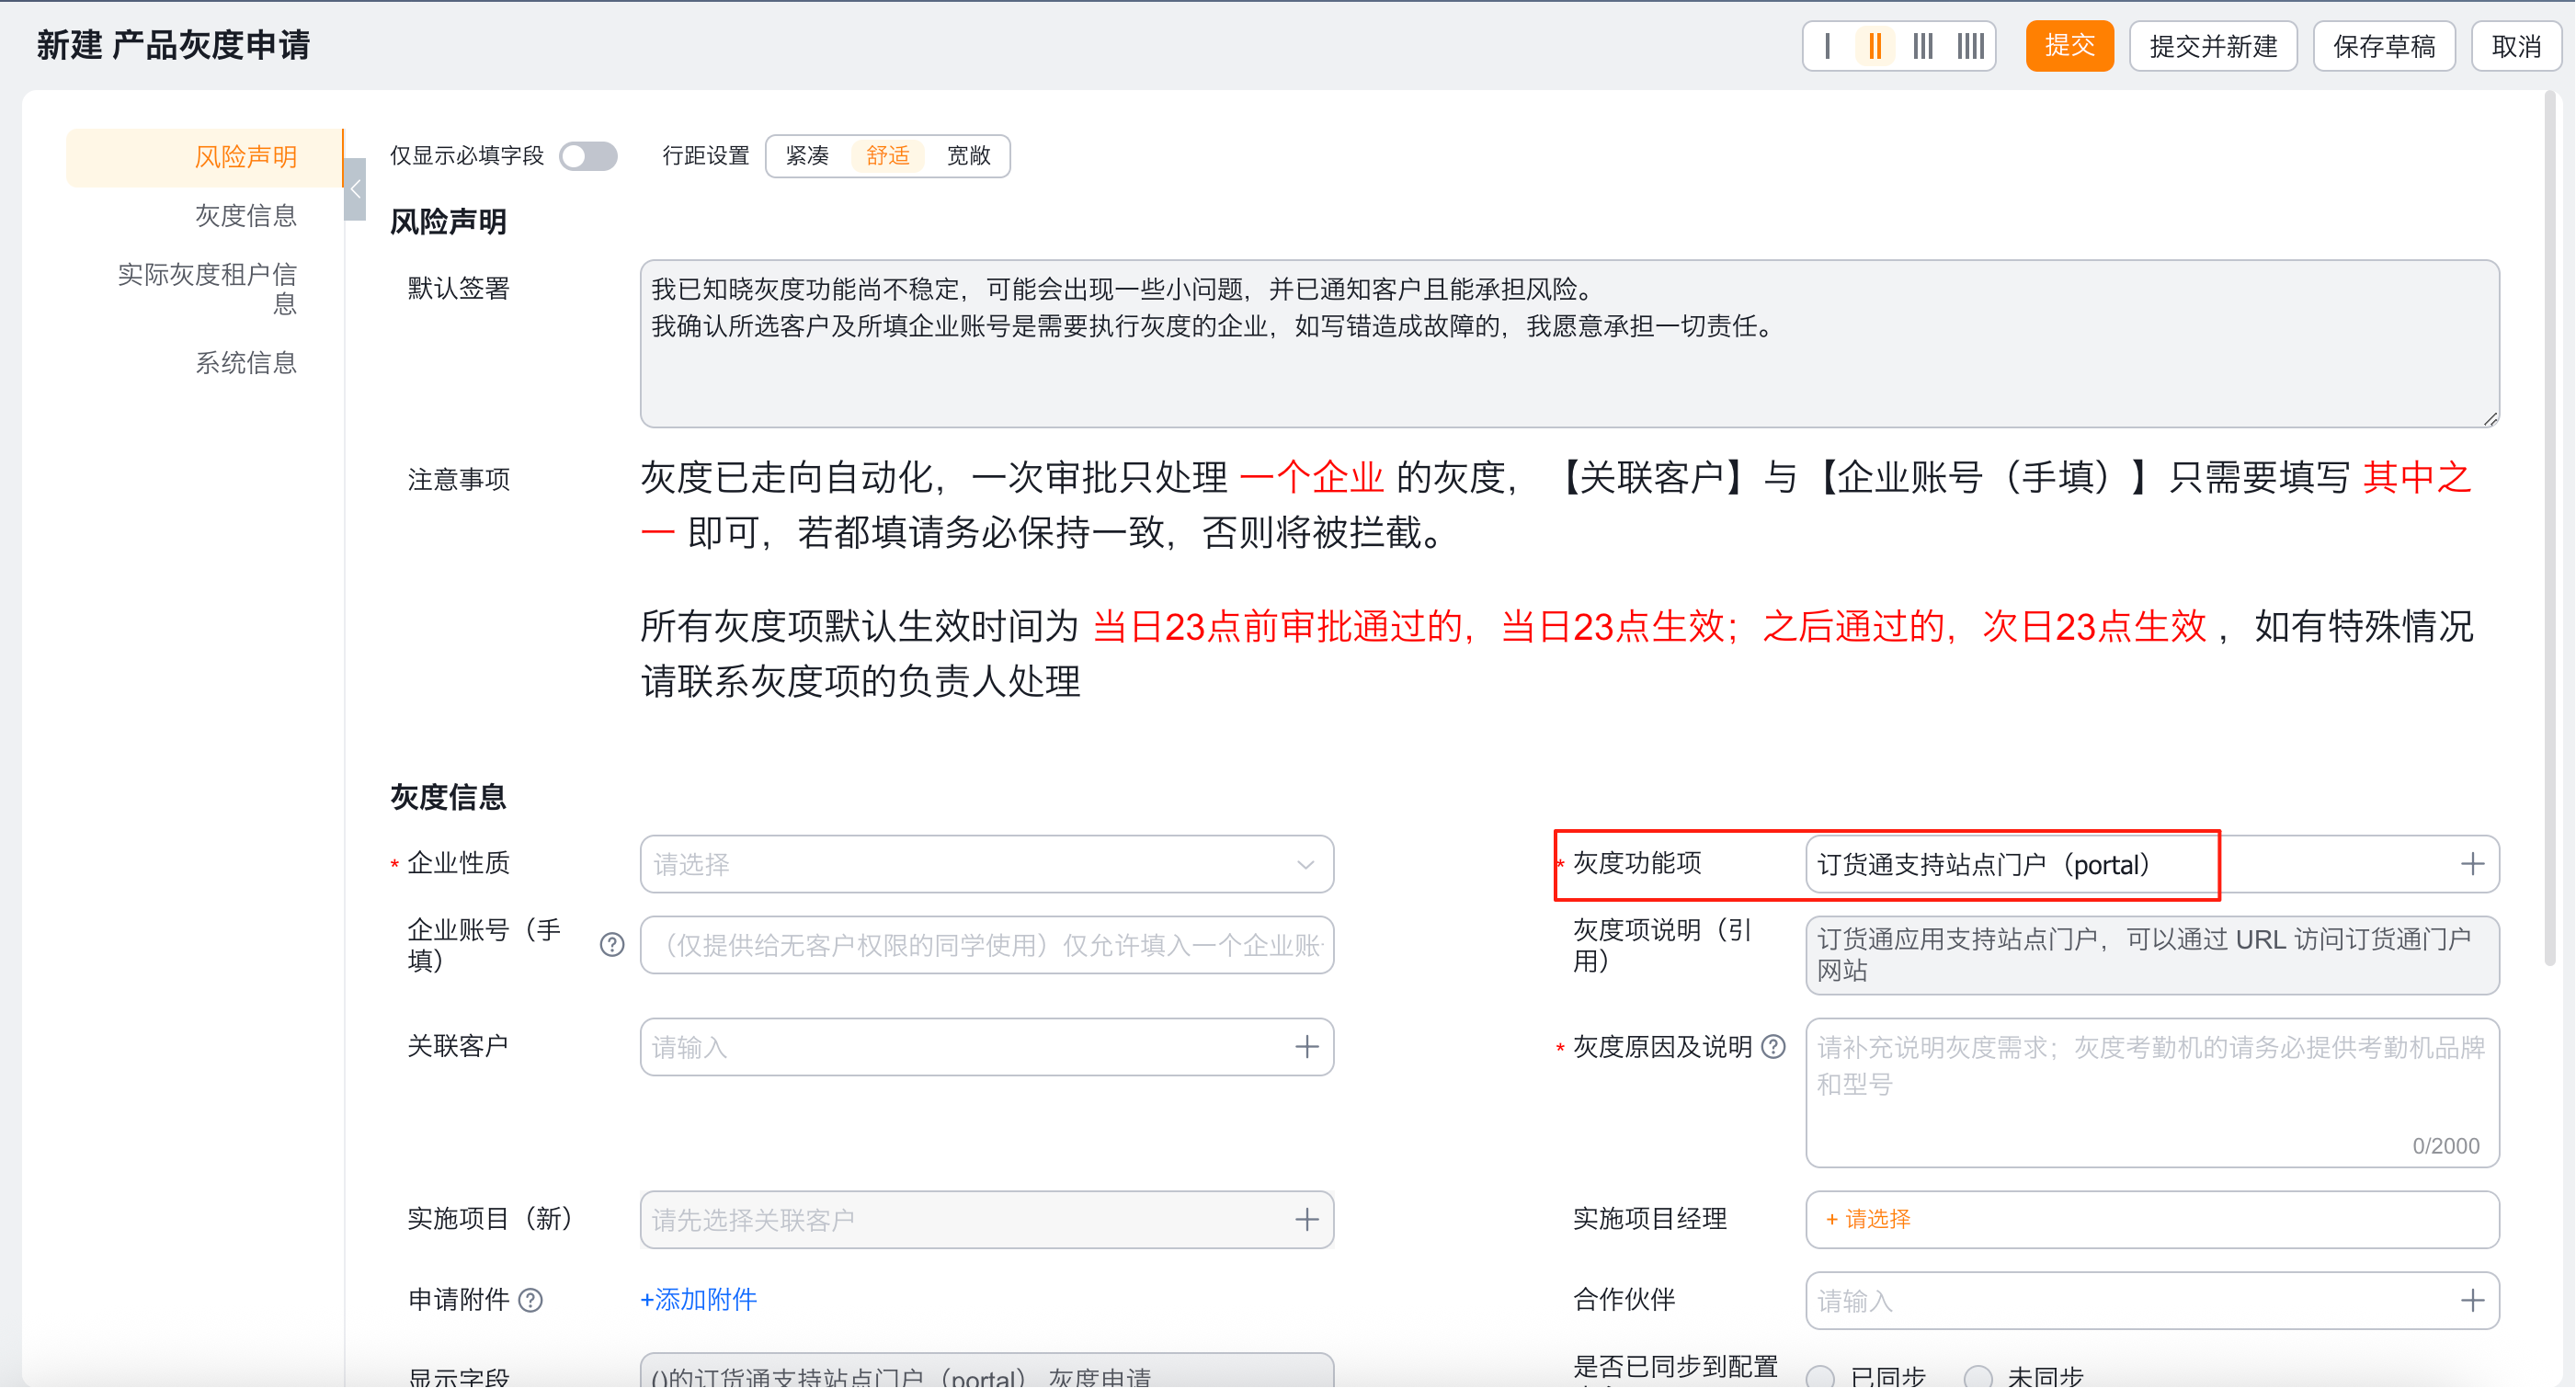This screenshot has height=1388, width=2576.
Task: Go to 系统信息 section in sidebar
Action: (245, 362)
